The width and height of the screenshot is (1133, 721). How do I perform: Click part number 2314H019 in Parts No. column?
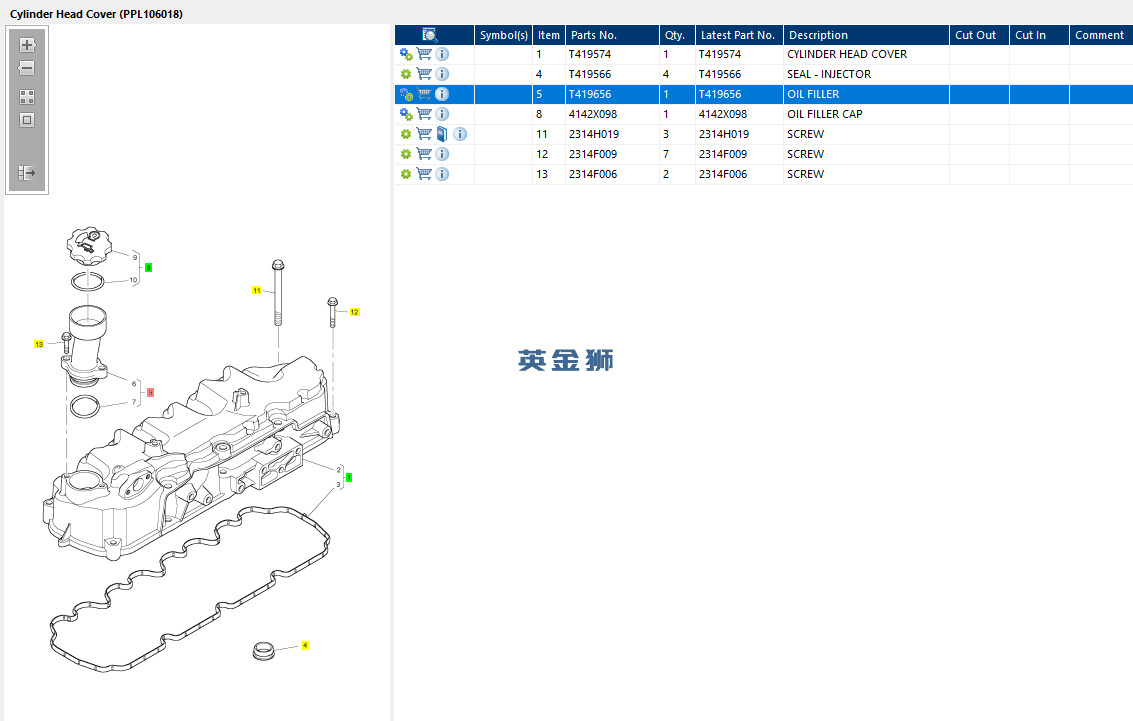pos(593,134)
